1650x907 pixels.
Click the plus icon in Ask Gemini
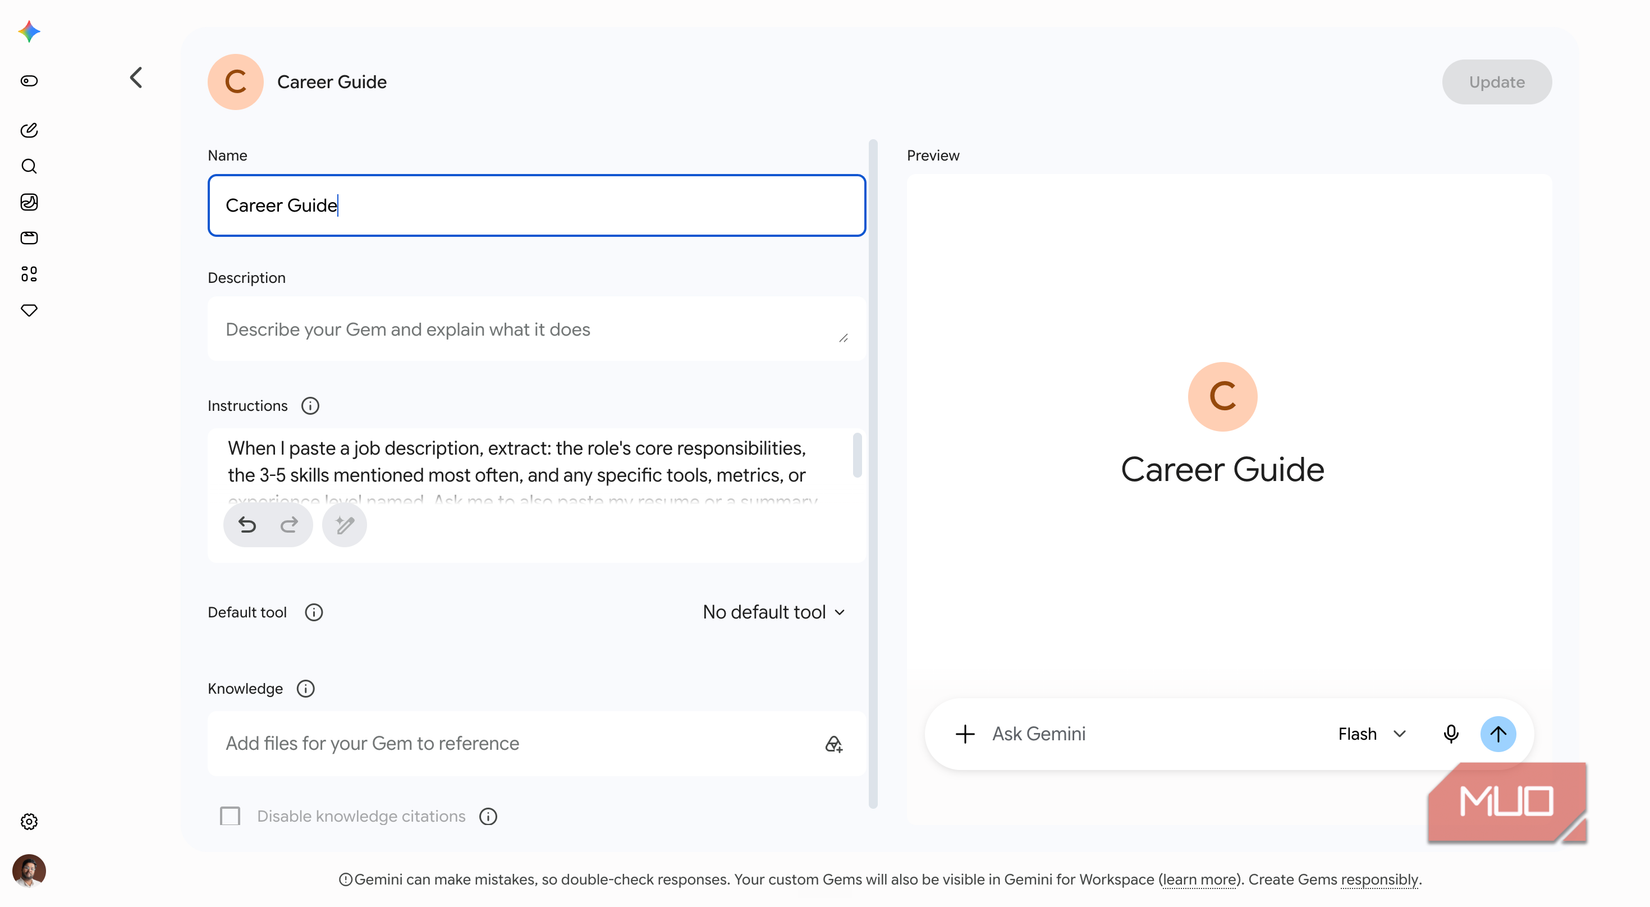965,734
